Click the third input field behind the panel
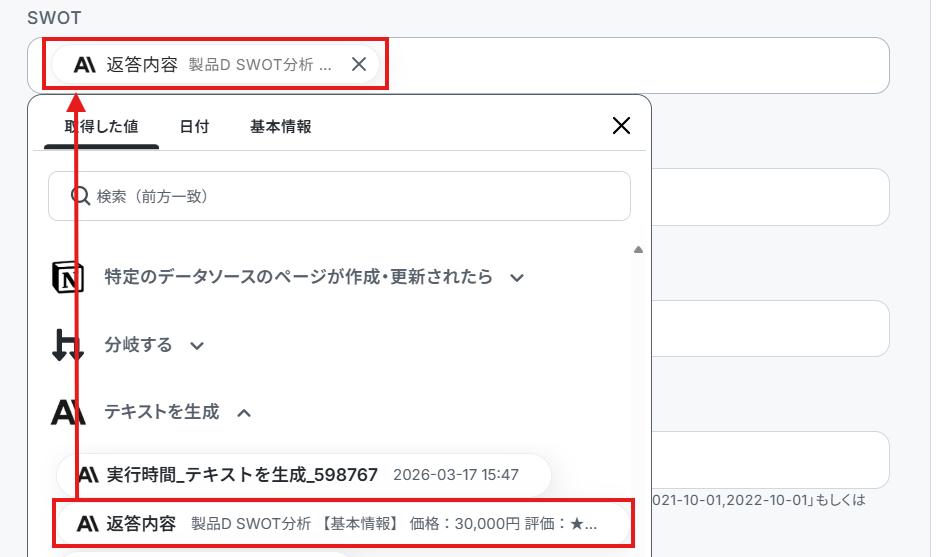Image resolution: width=937 pixels, height=557 pixels. [770, 328]
